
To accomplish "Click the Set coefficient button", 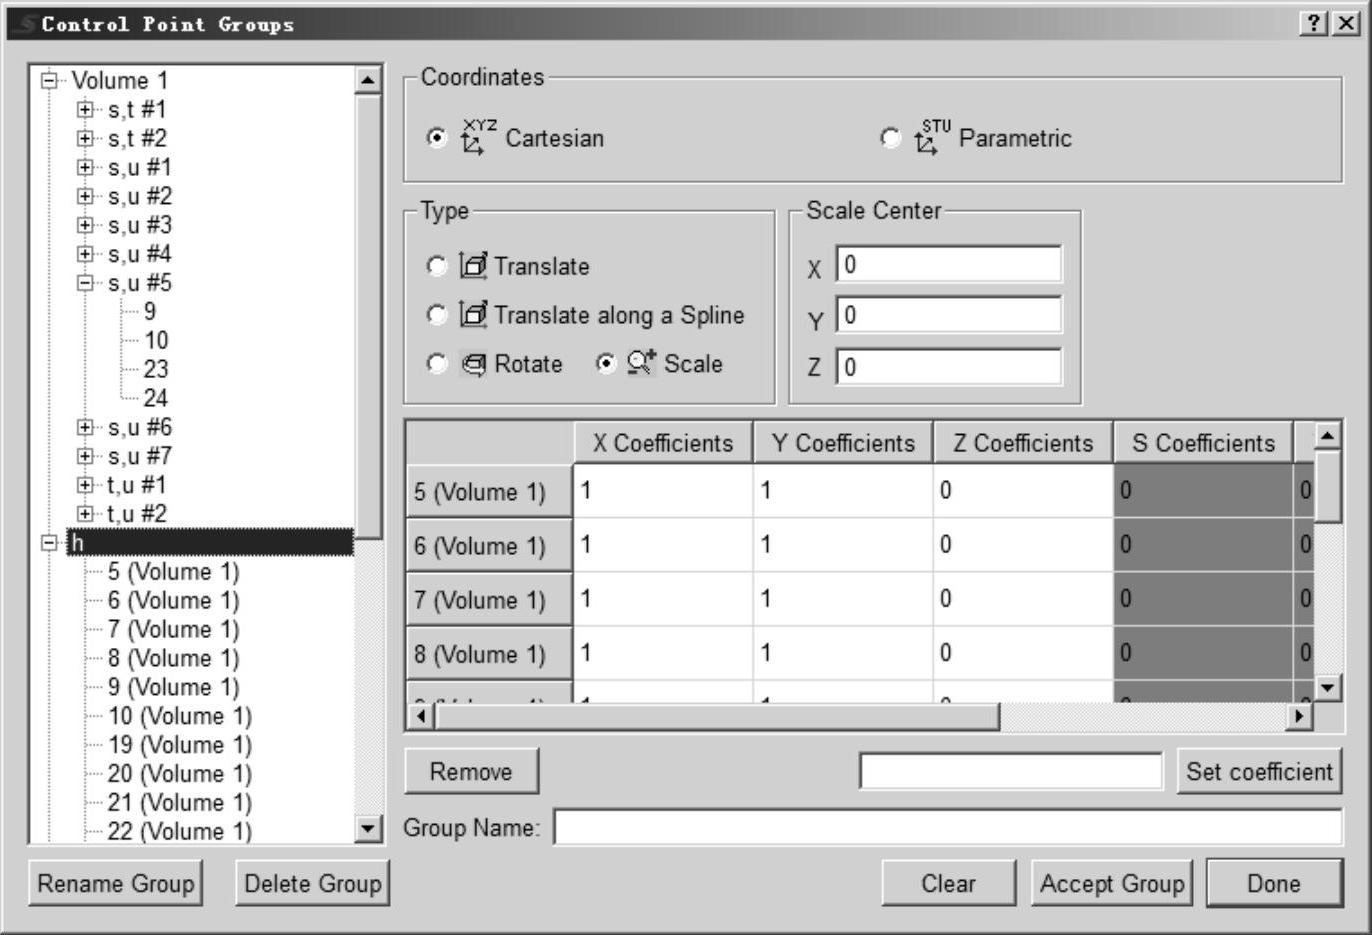I will [1259, 771].
